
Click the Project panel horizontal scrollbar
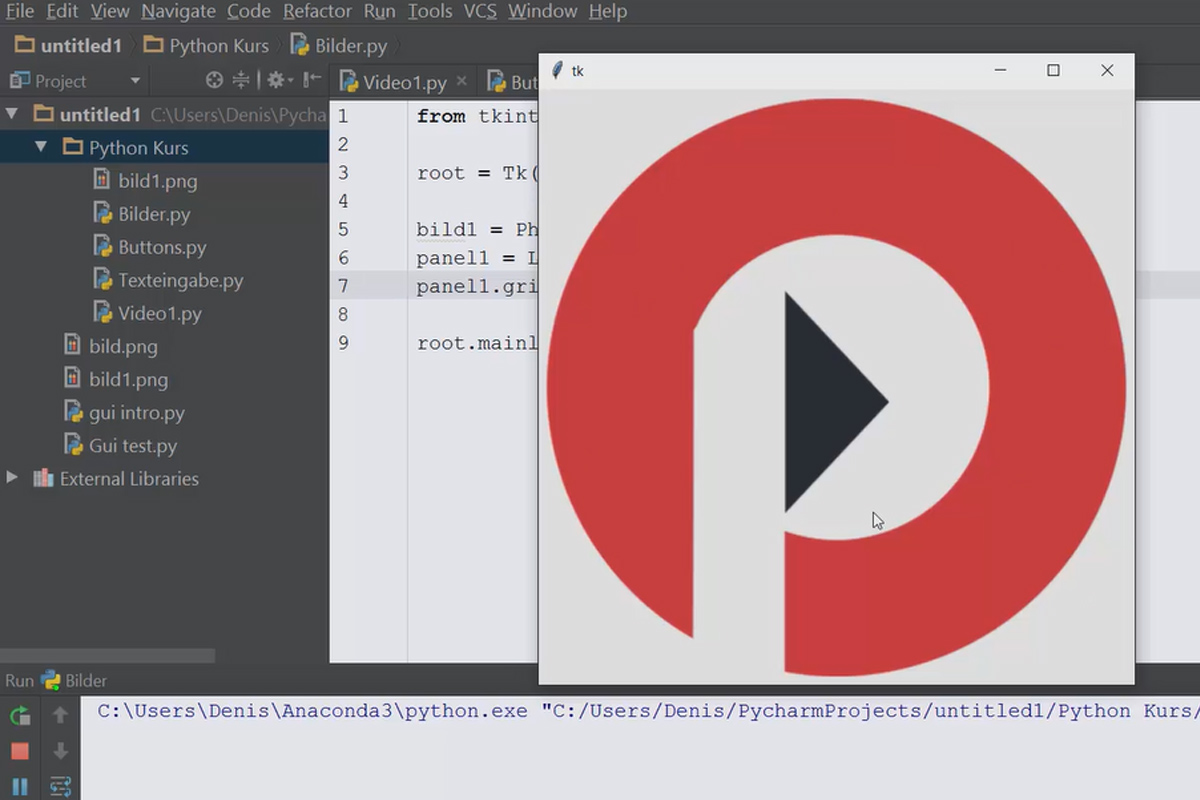pyautogui.click(x=107, y=656)
